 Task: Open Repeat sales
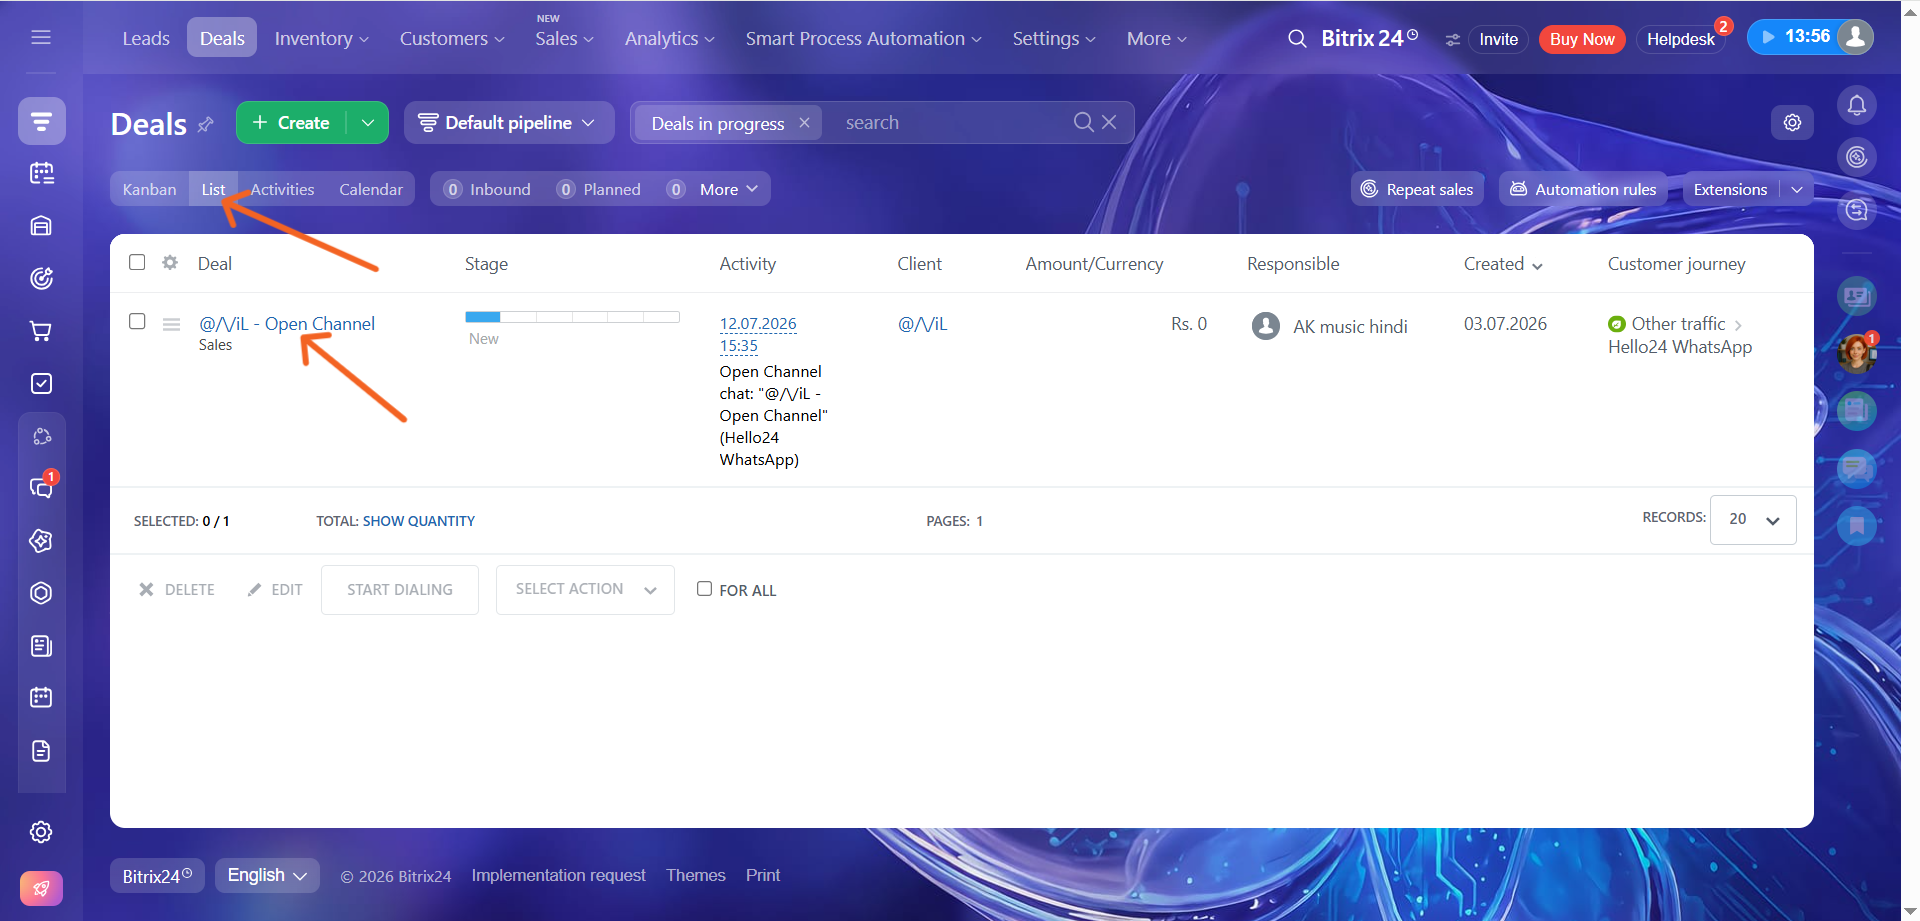point(1417,189)
